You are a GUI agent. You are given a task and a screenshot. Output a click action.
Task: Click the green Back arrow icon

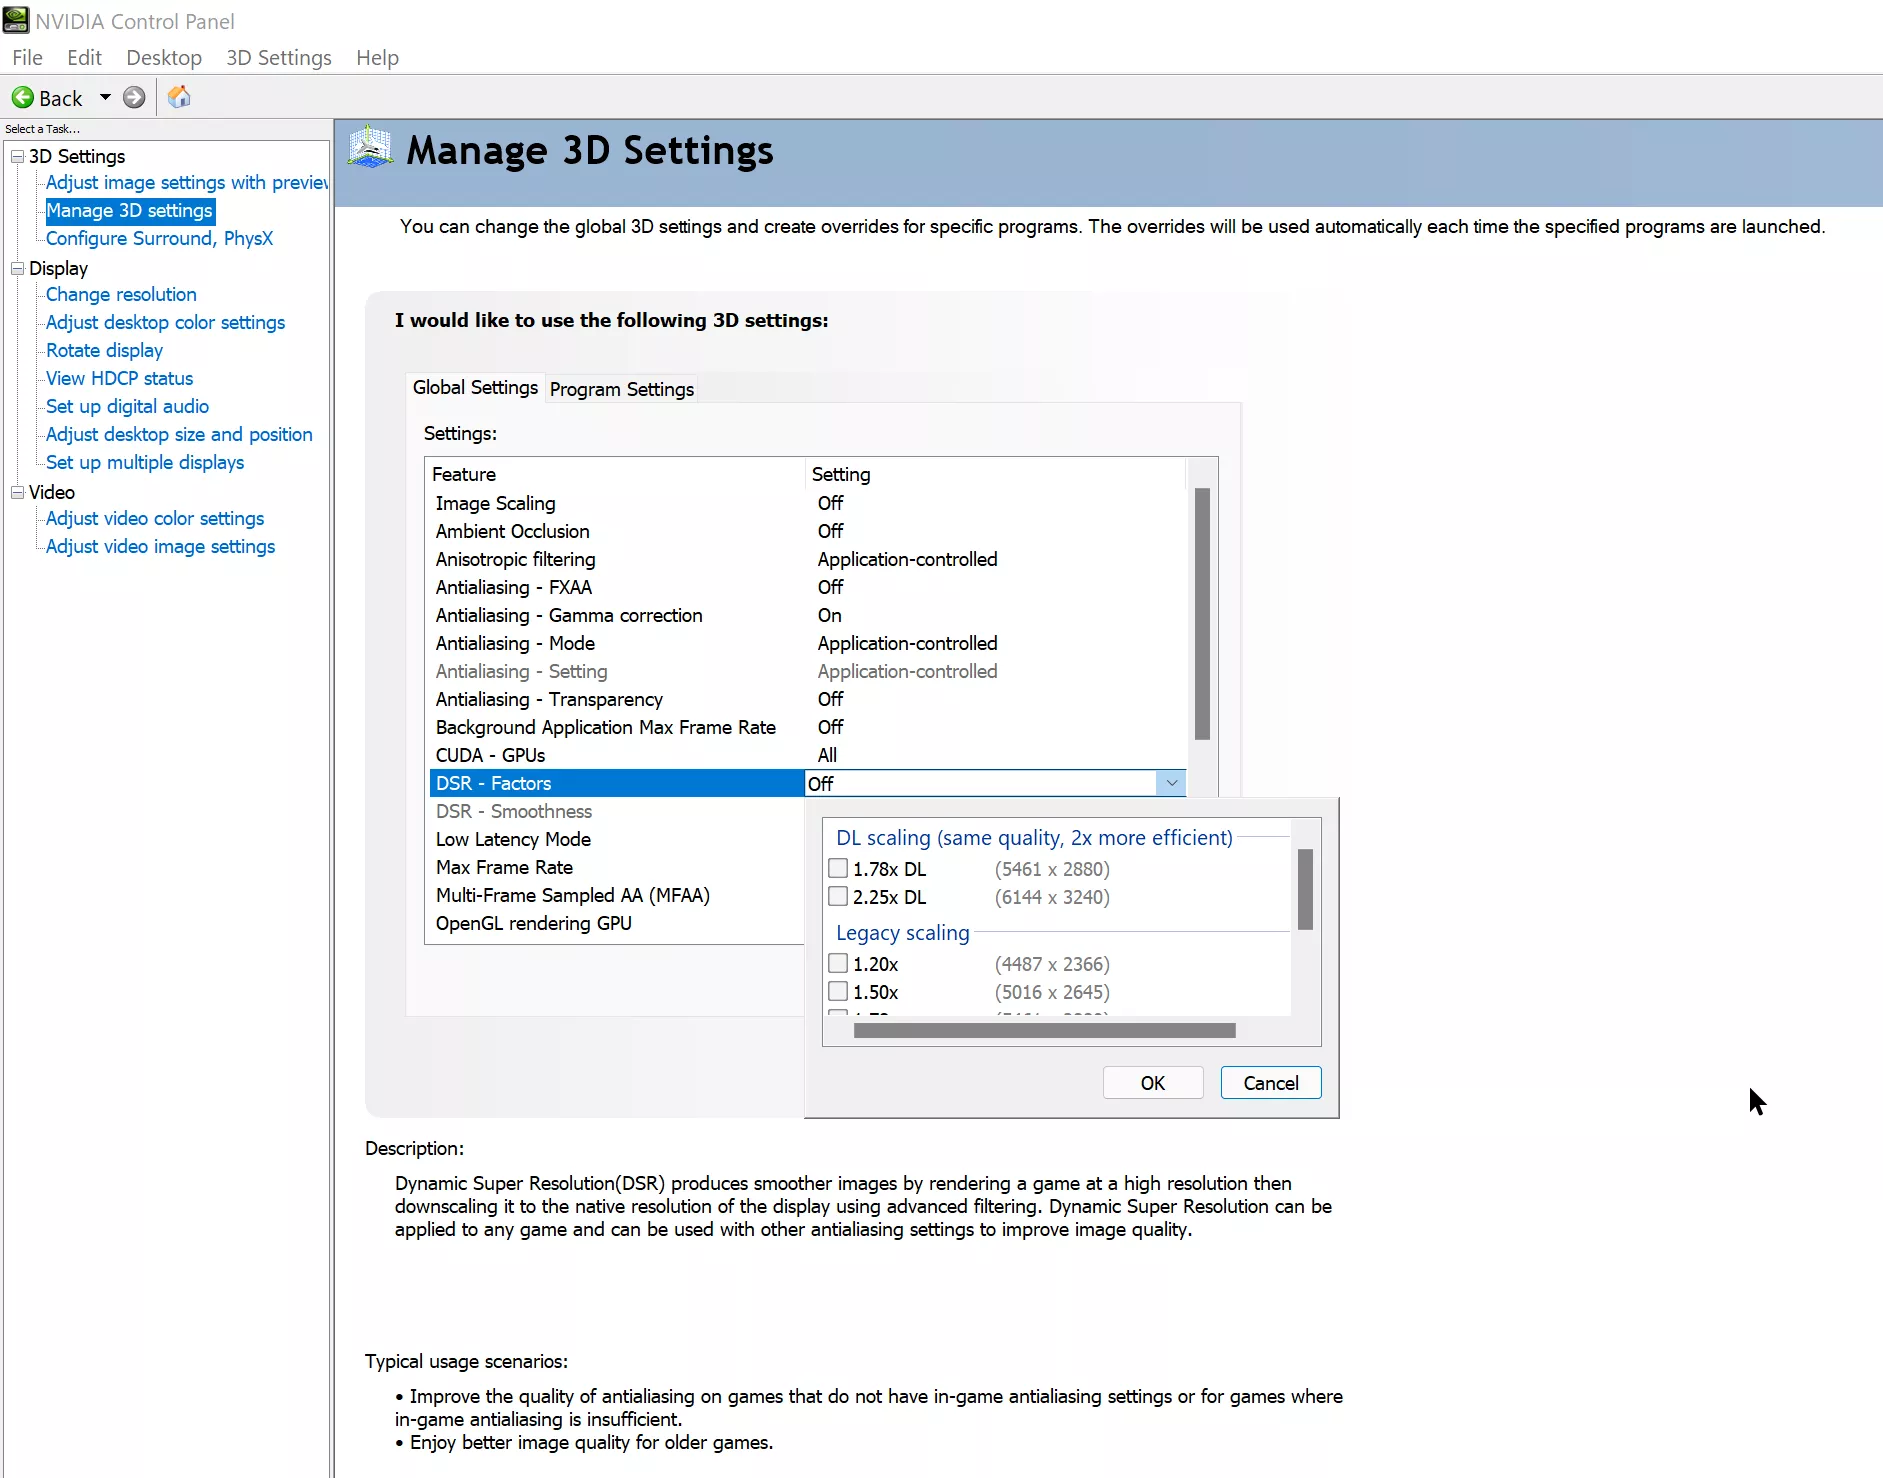click(22, 98)
